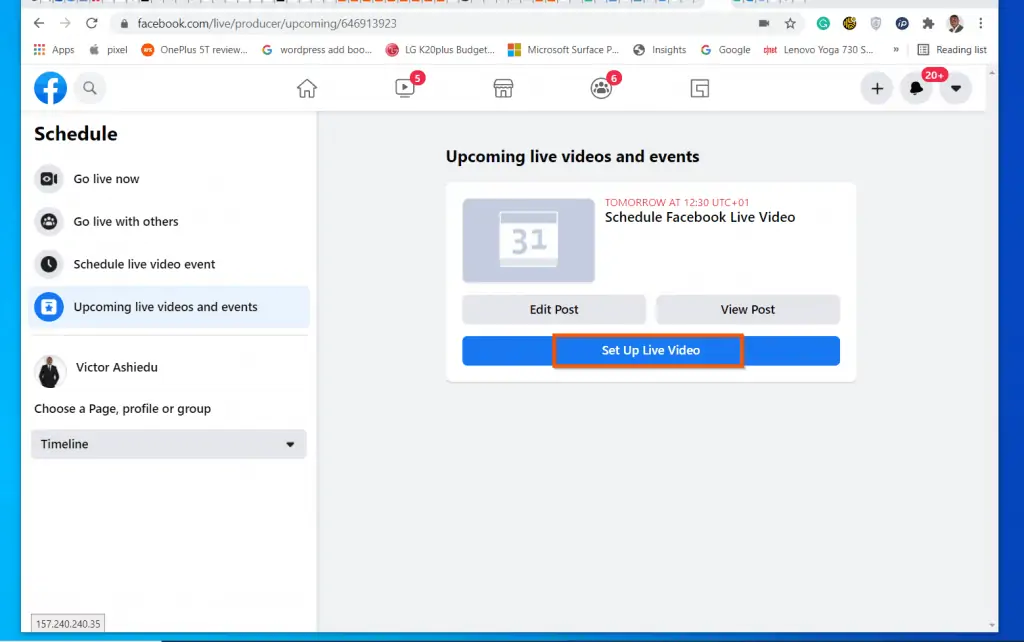Click the blue iP extension icon
The image size is (1024, 642).
tap(902, 24)
